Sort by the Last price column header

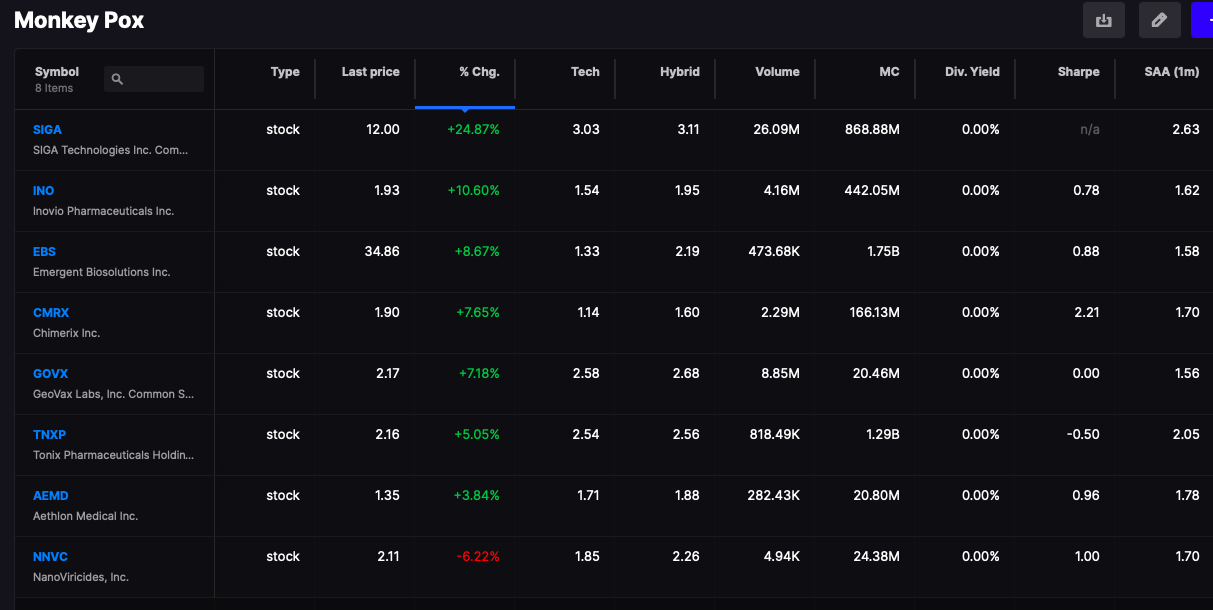click(370, 72)
